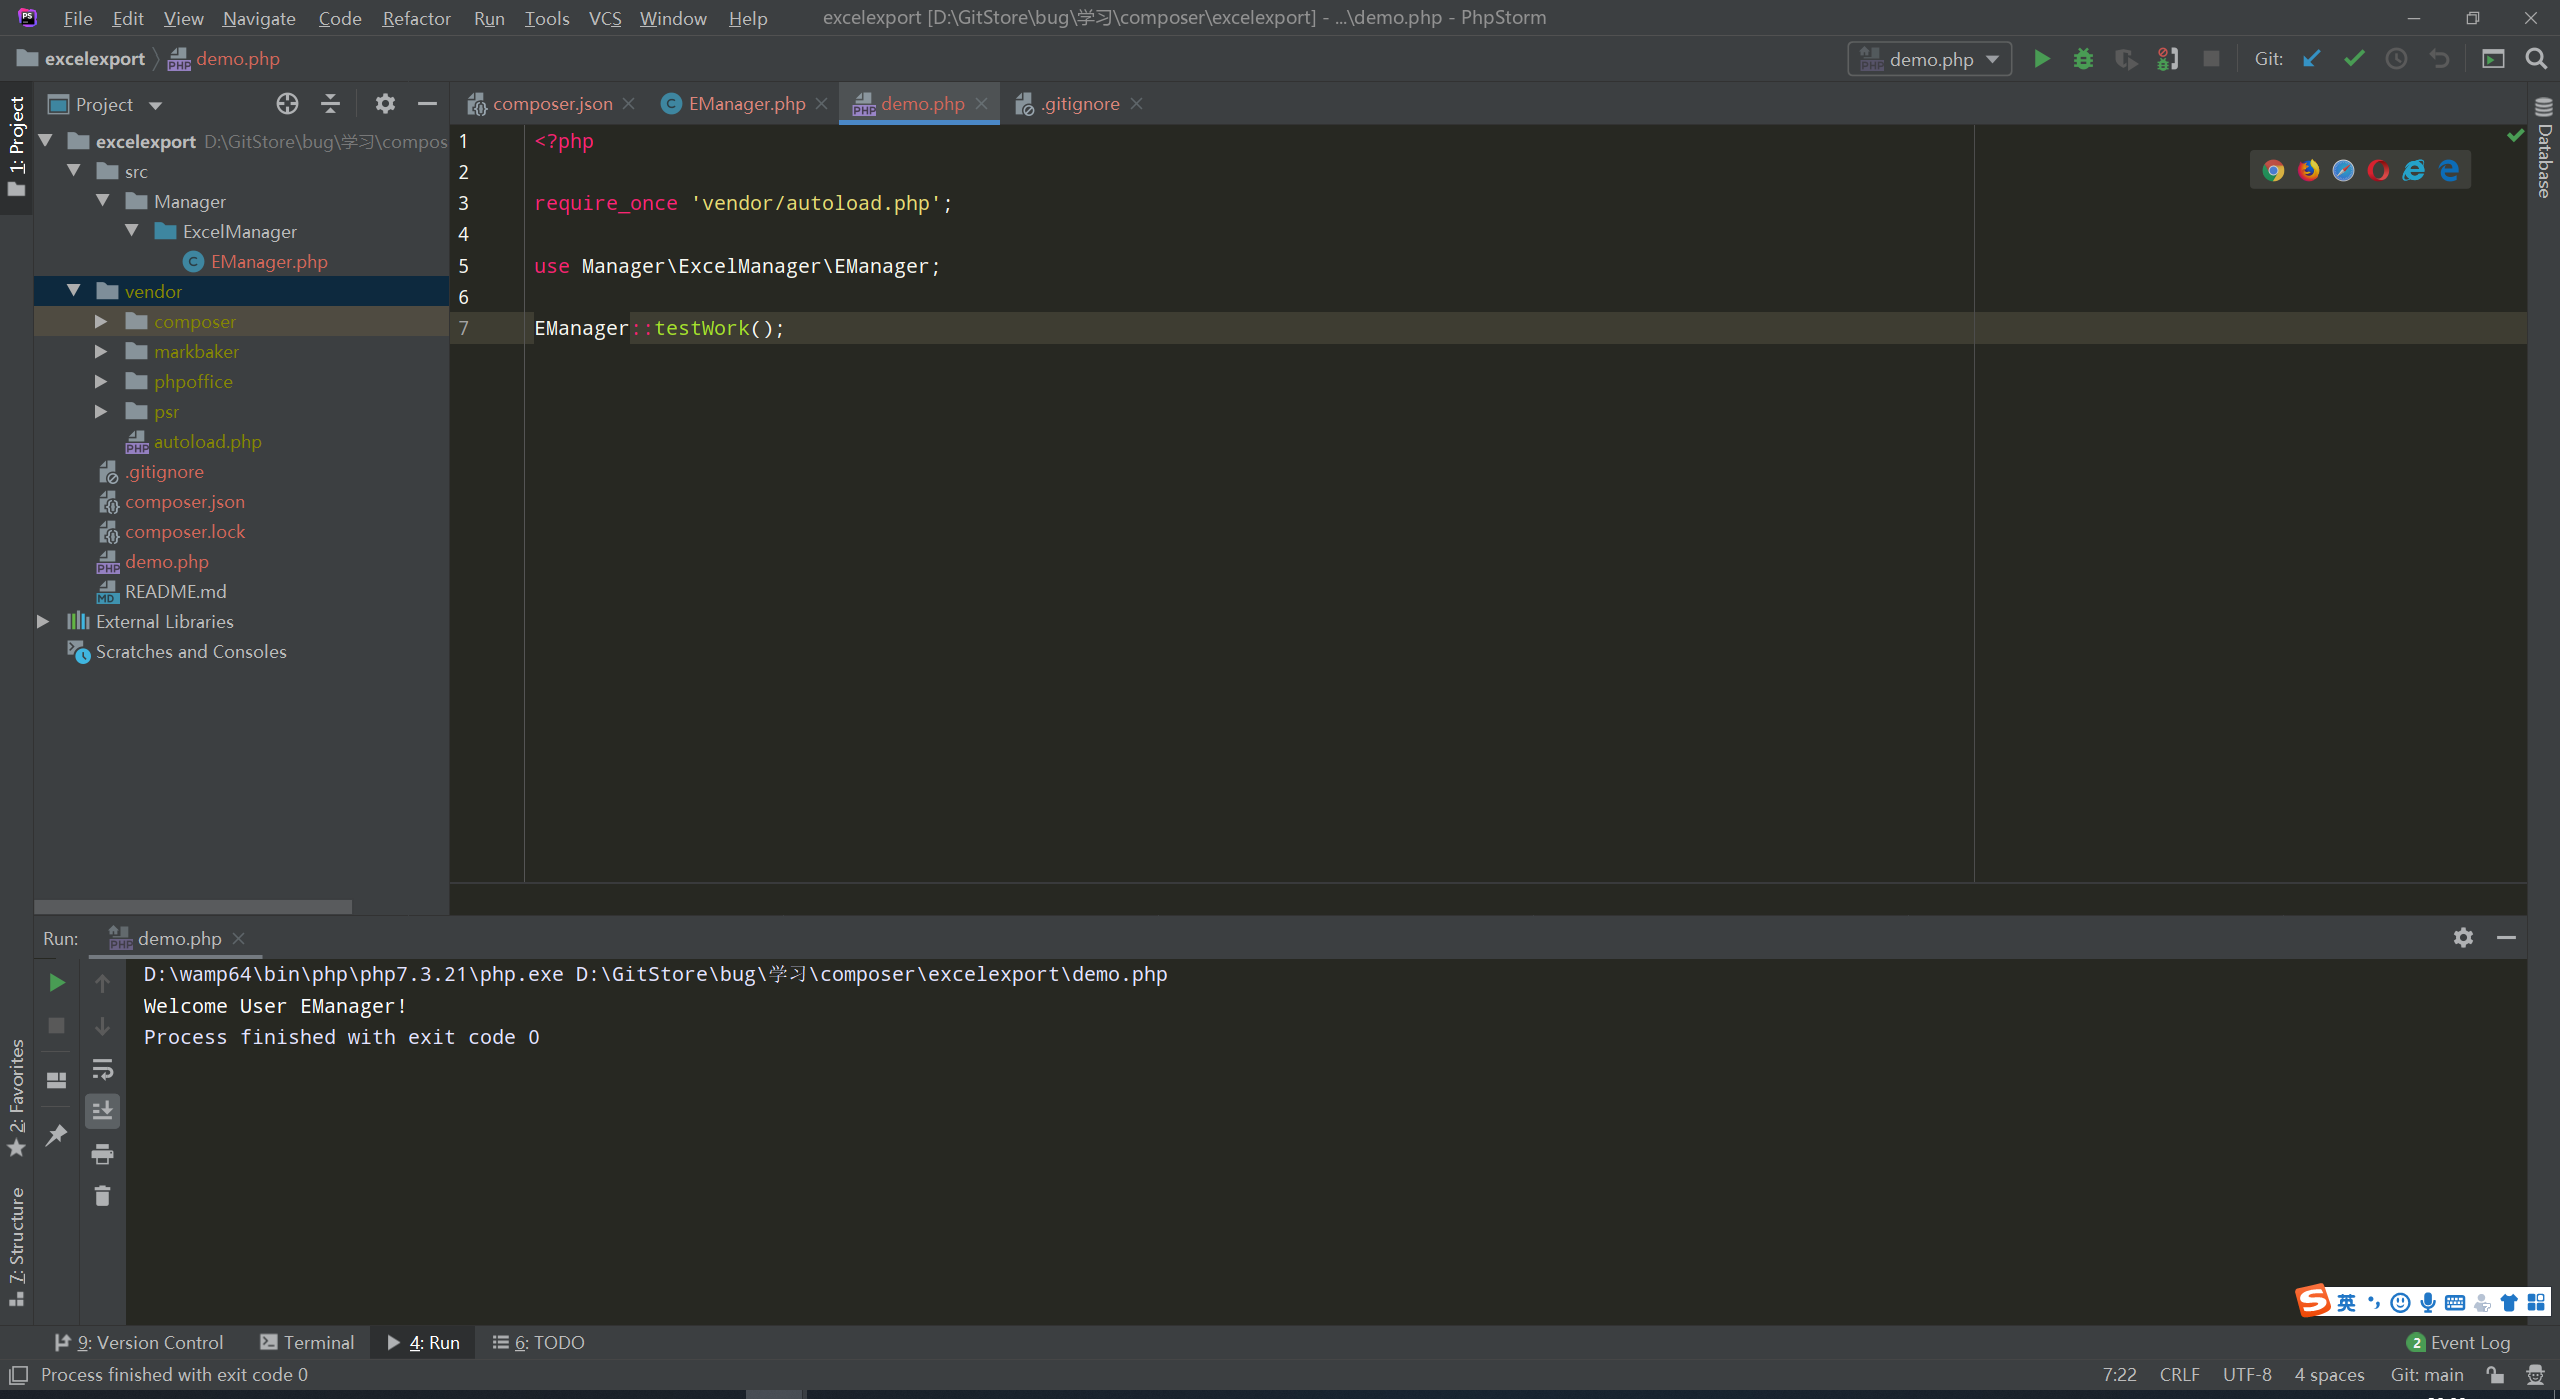2560x1399 pixels.
Task: Toggle scroll to end in Run console
Action: [x=102, y=1111]
